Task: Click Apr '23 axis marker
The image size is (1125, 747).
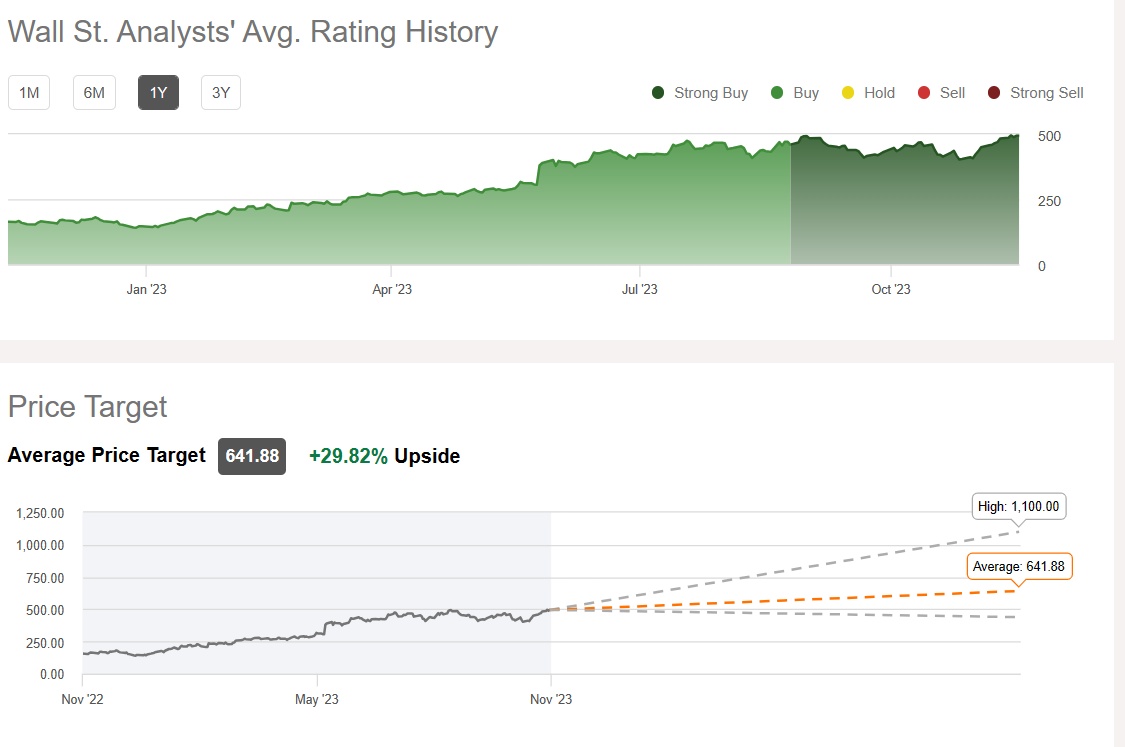Action: 392,290
